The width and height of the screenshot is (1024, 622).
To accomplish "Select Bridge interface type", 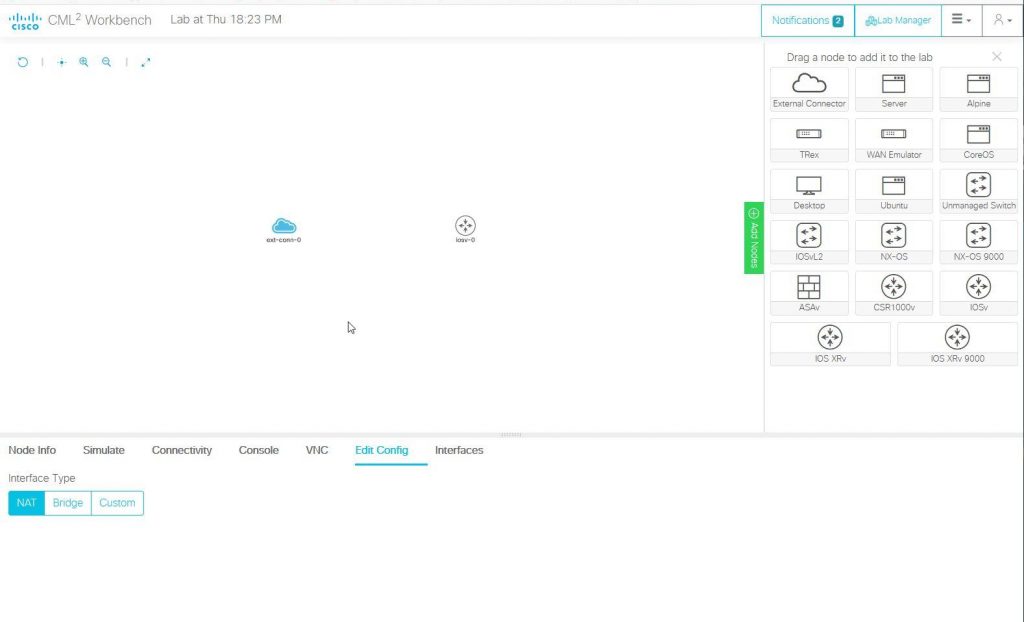I will pos(68,503).
